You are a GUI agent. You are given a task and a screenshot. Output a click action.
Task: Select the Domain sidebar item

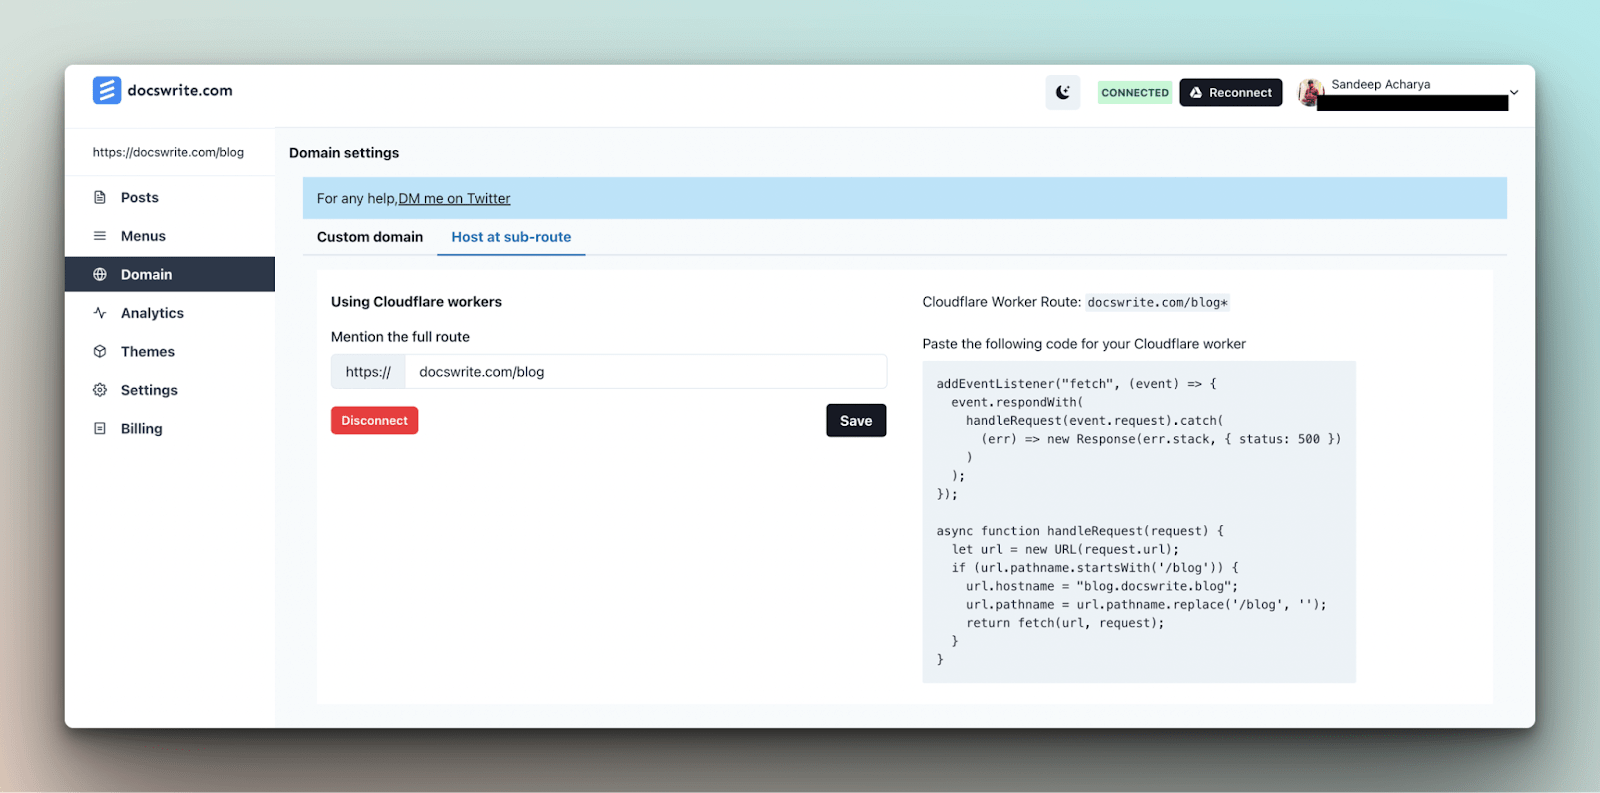pyautogui.click(x=170, y=274)
